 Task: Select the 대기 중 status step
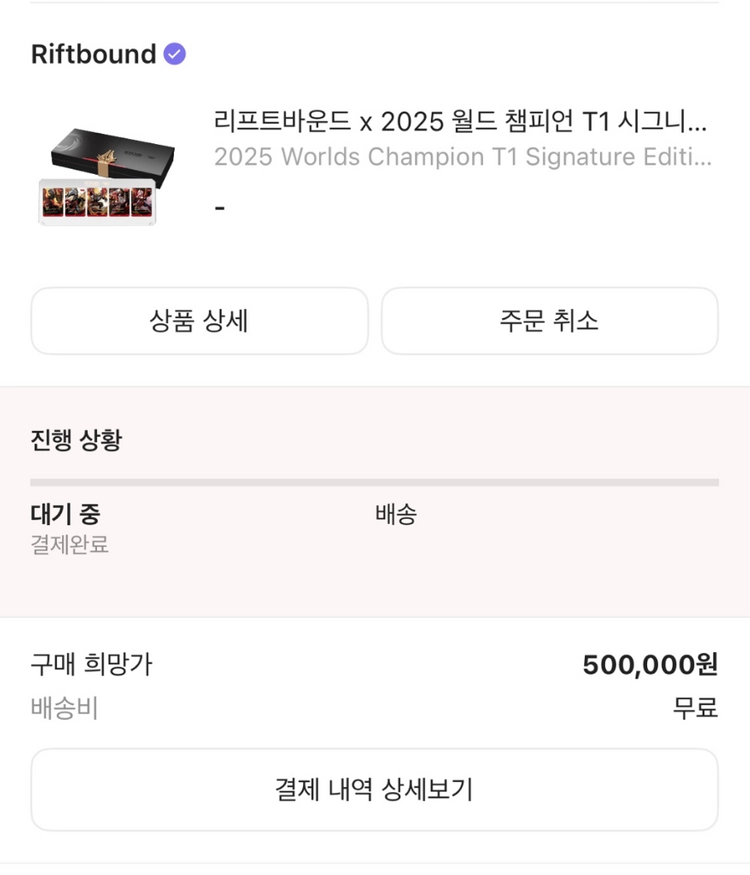point(65,514)
